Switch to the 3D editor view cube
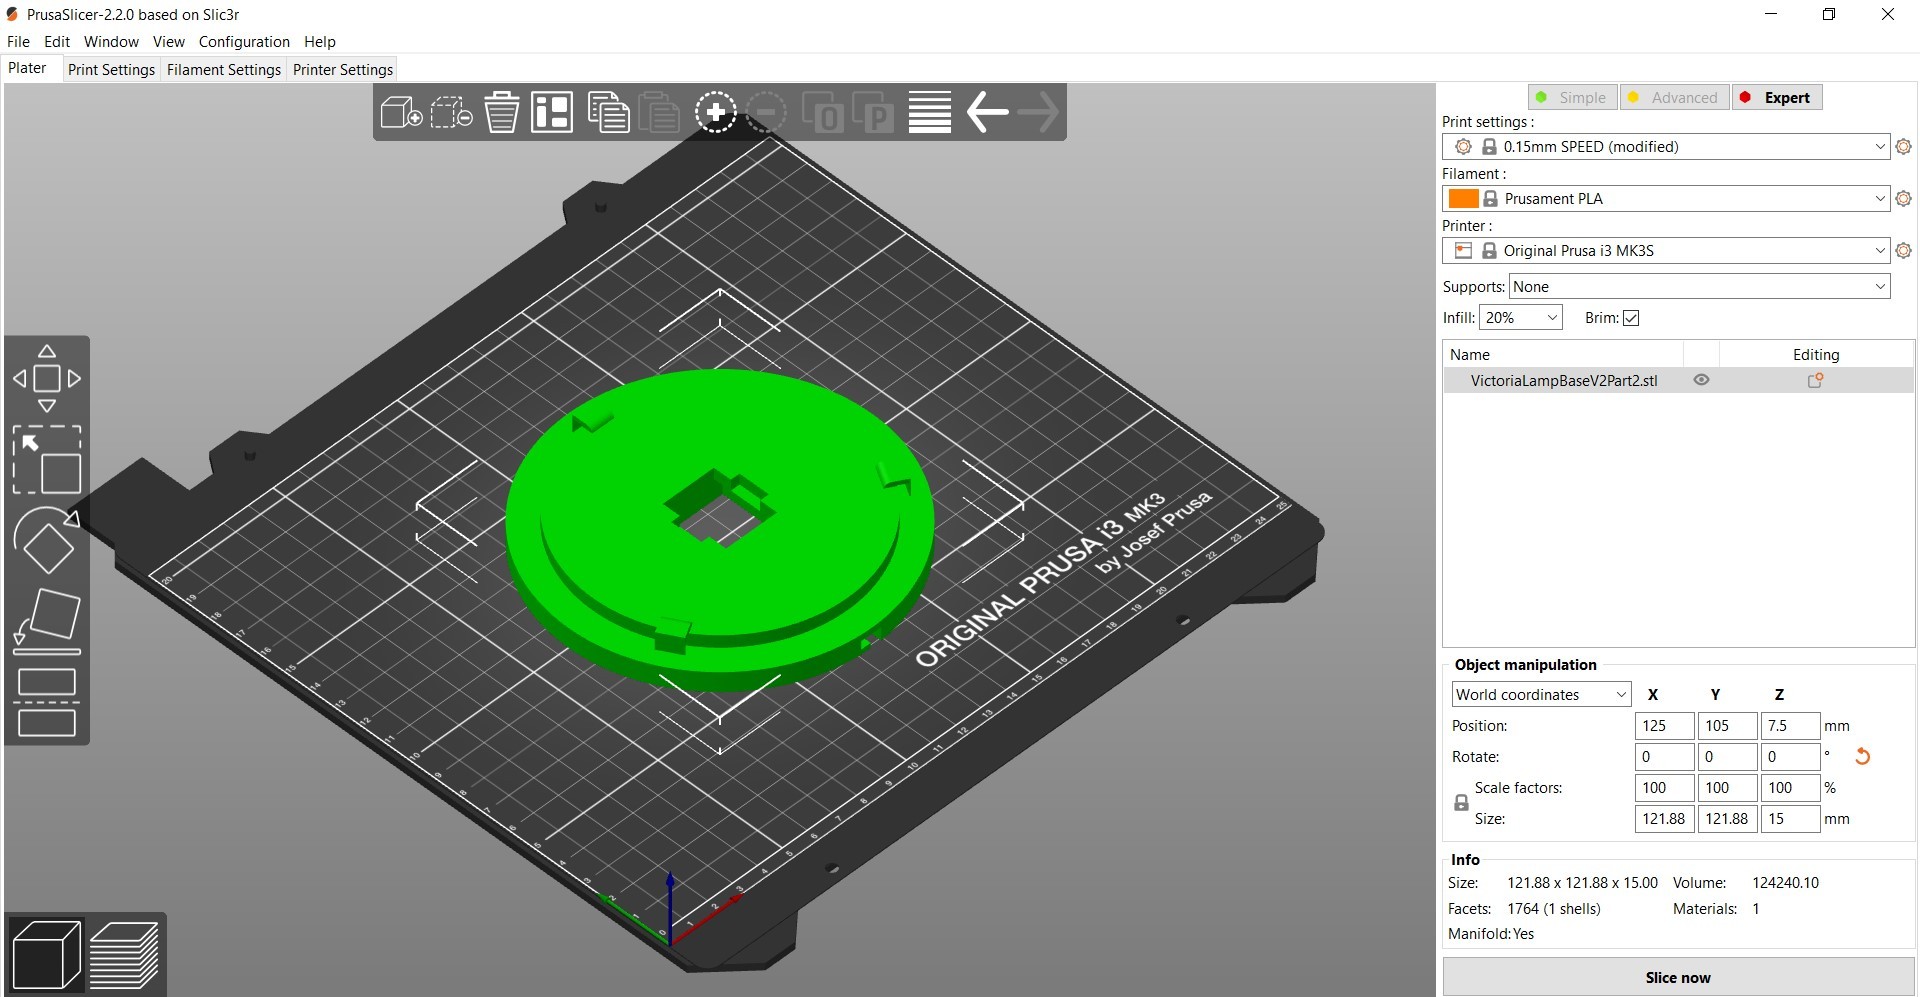This screenshot has height=997, width=1920. tap(46, 954)
